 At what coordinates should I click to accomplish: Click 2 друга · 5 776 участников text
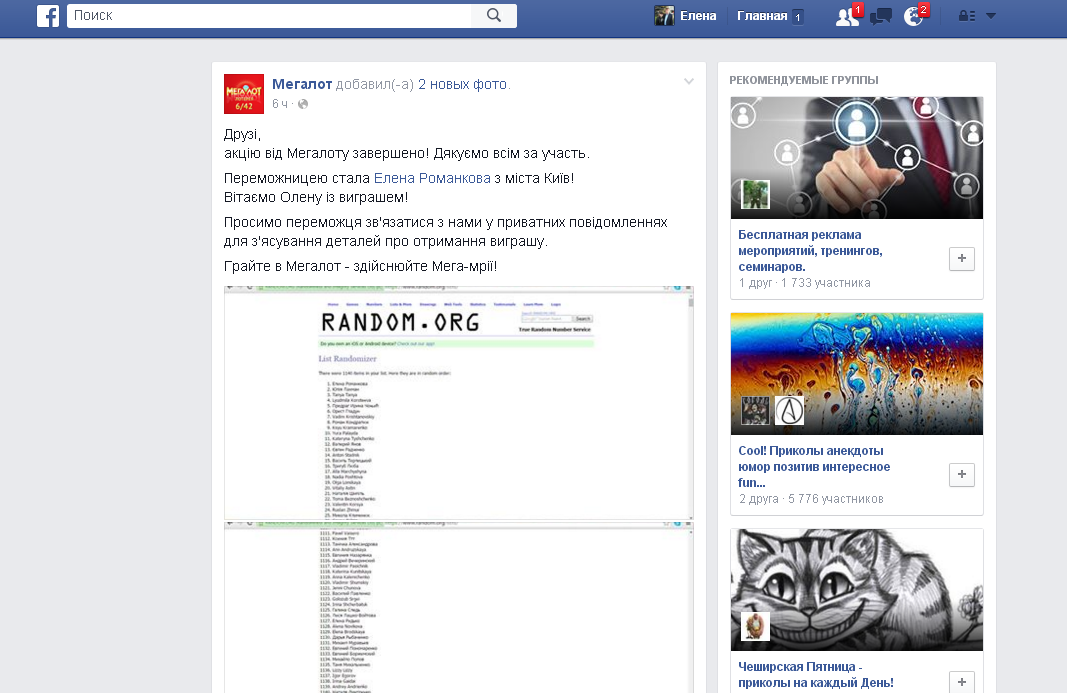pyautogui.click(x=811, y=499)
